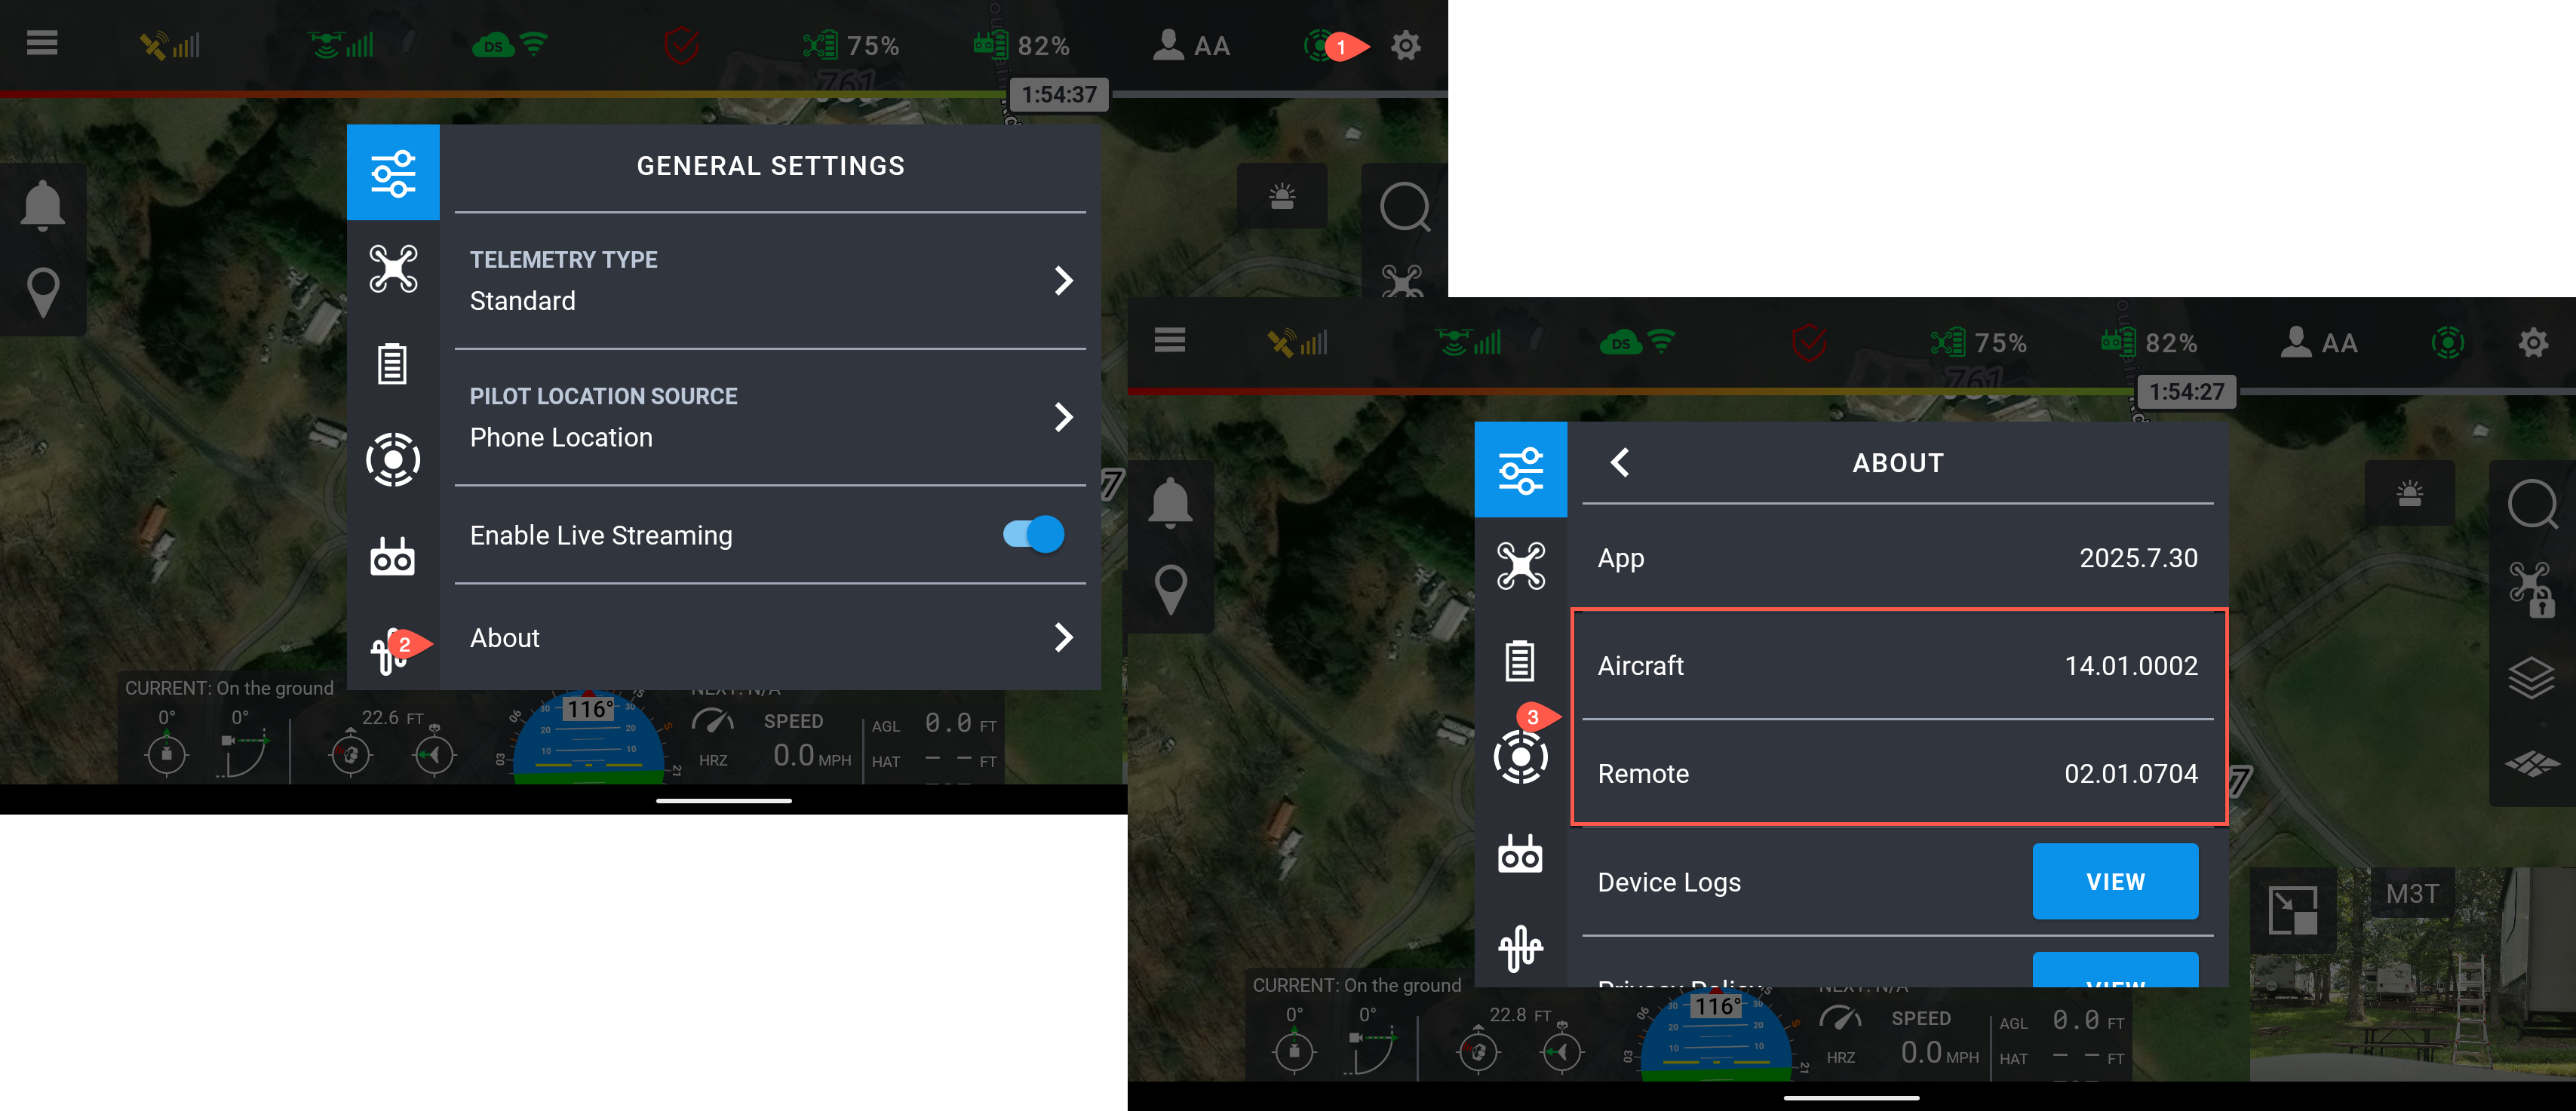This screenshot has width=2576, height=1111.
Task: Tap CURRENT: On the ground status in About screenshot
Action: point(1356,985)
